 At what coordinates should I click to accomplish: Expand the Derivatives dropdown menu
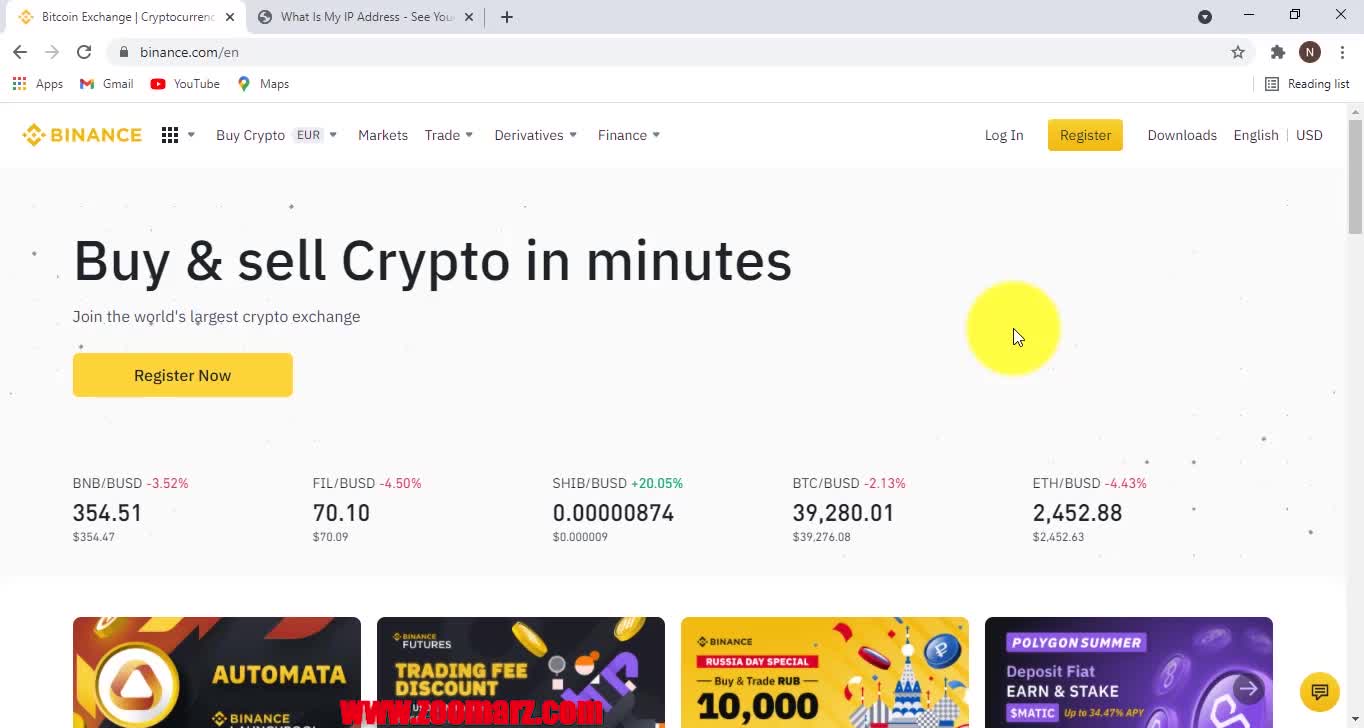pos(535,135)
